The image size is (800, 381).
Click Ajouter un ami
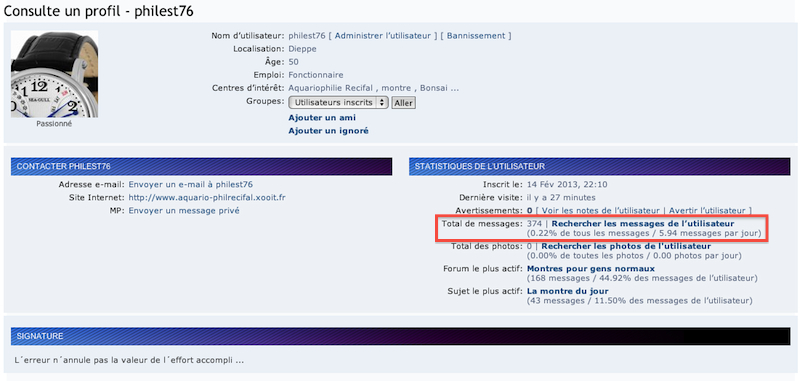click(322, 118)
